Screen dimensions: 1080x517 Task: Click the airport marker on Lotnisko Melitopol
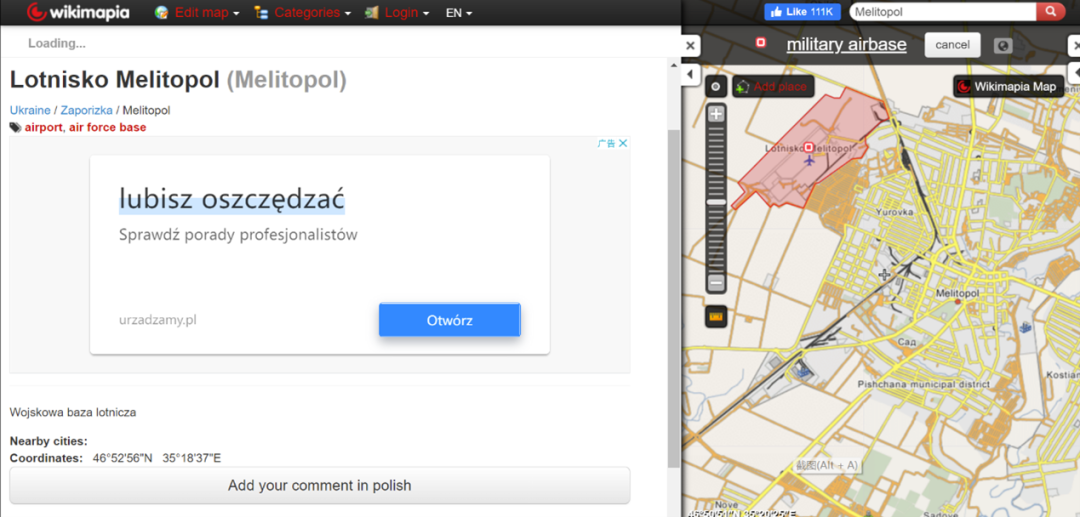809,147
